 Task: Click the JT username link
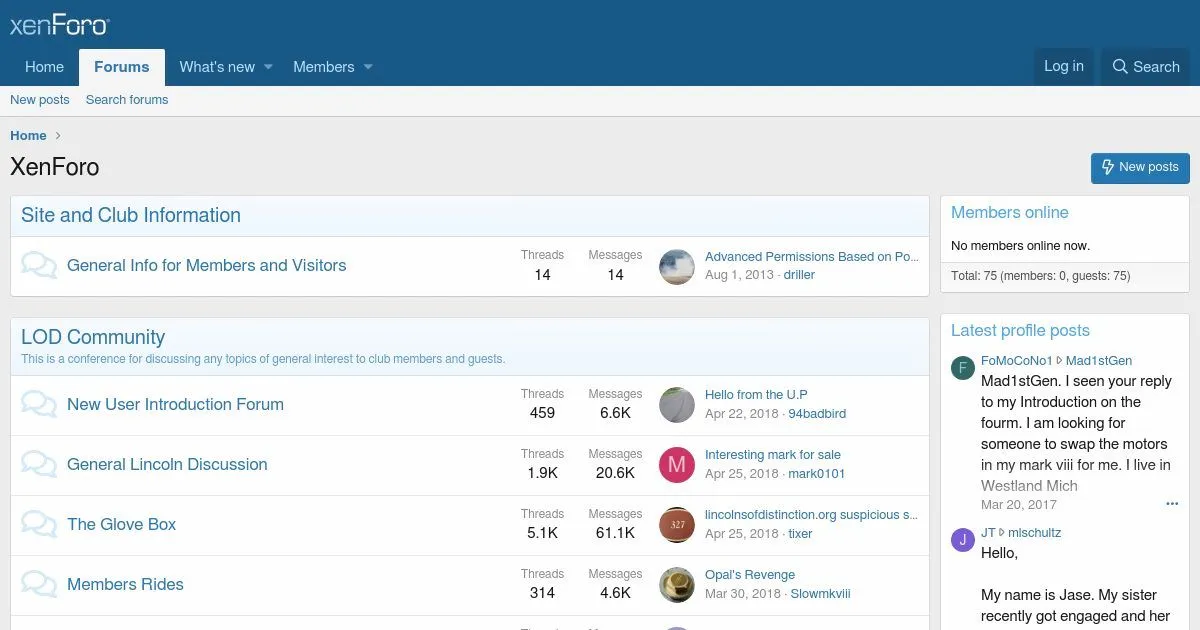point(988,534)
